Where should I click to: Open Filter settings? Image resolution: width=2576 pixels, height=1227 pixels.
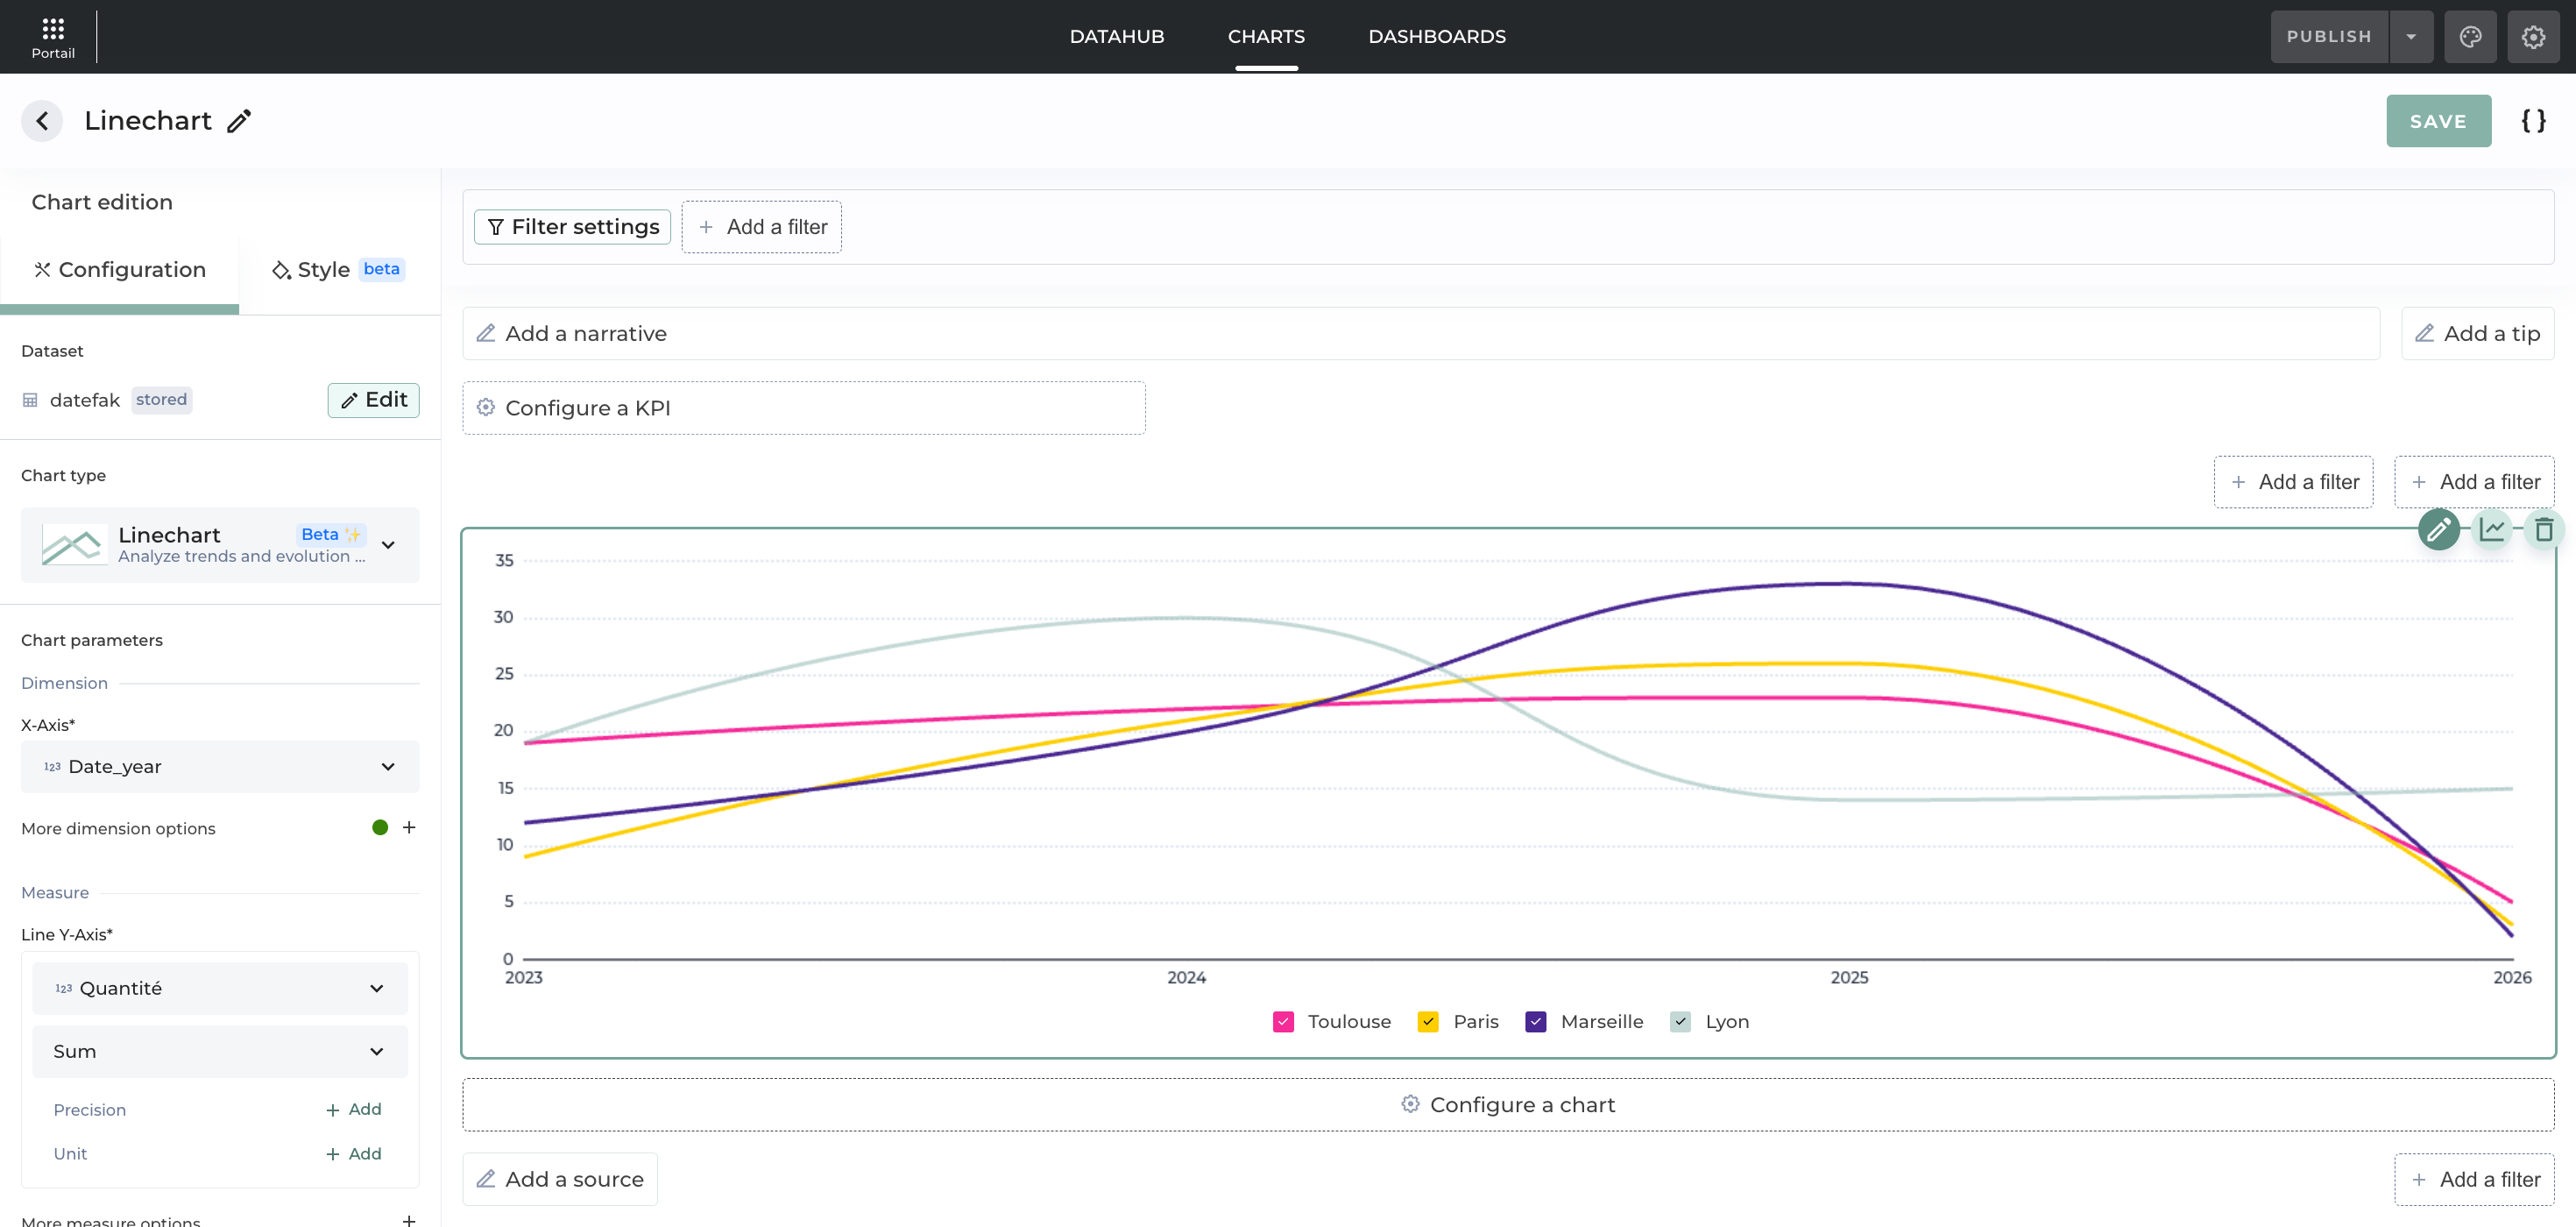(572, 227)
